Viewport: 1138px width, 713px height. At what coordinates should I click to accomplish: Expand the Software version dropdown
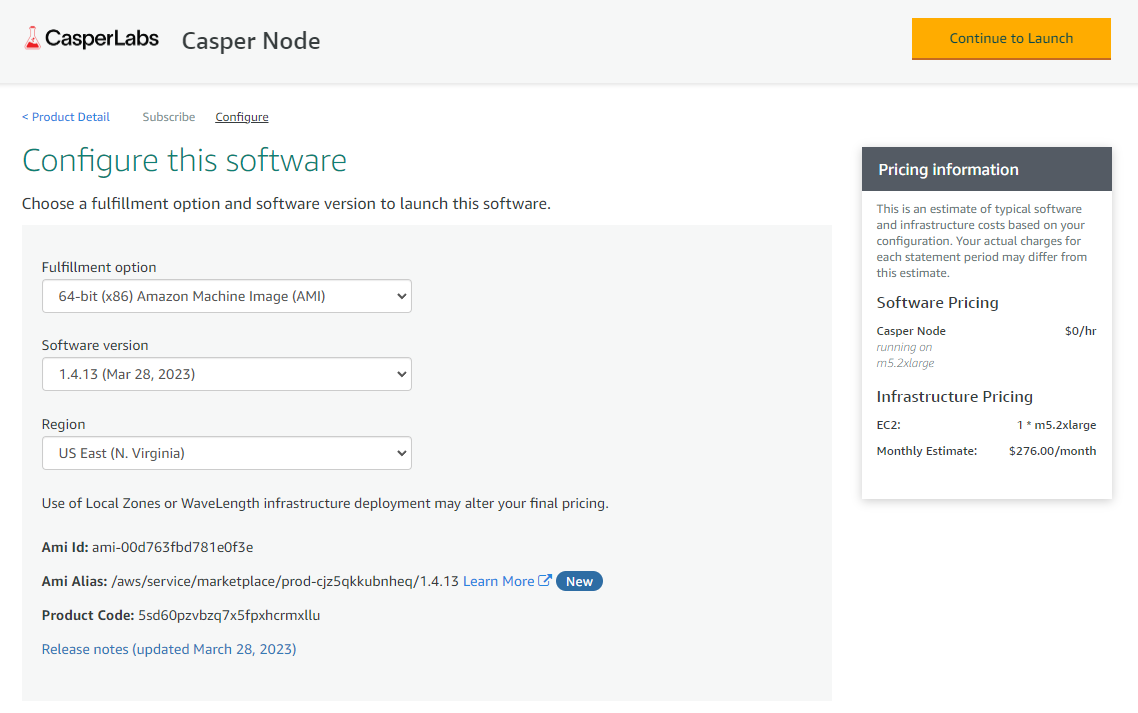pos(227,374)
